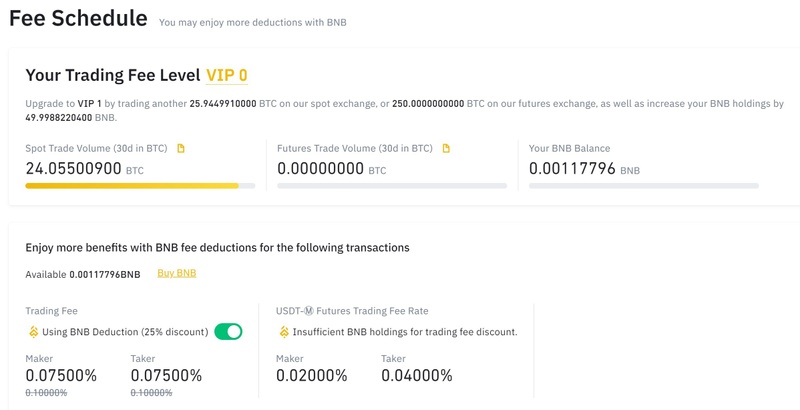Click the USDT-M Futures Trading Fee Rate label

tap(352, 311)
